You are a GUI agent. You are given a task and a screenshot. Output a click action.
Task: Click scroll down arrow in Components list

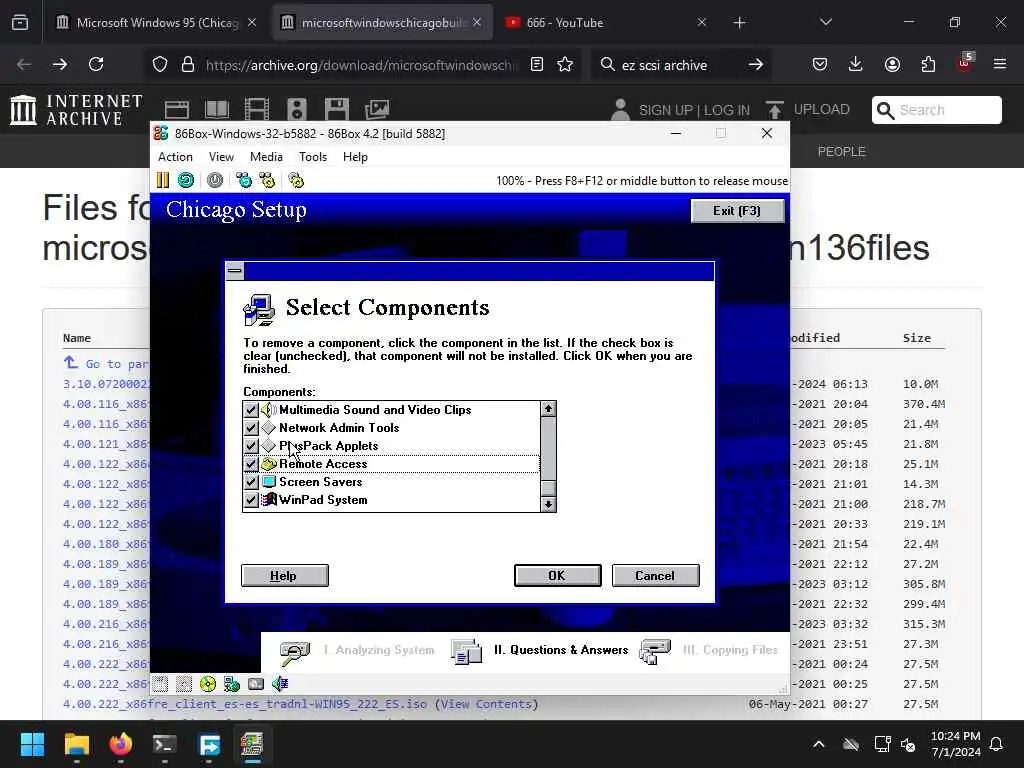[x=548, y=504]
